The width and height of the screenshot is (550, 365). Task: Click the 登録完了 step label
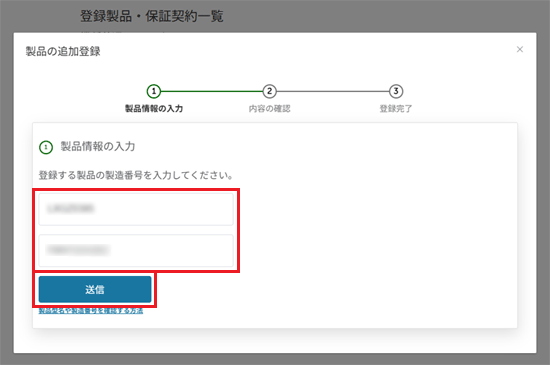[x=396, y=109]
